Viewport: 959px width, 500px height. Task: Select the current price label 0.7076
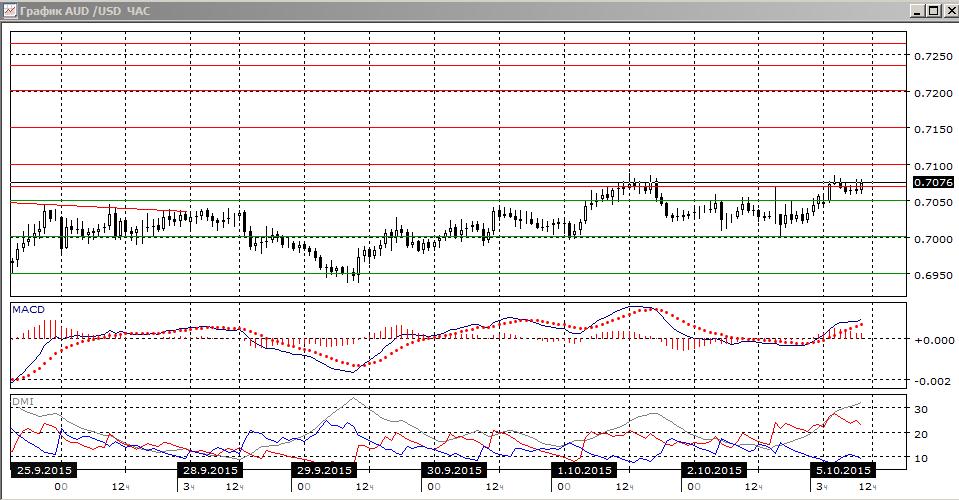(933, 182)
